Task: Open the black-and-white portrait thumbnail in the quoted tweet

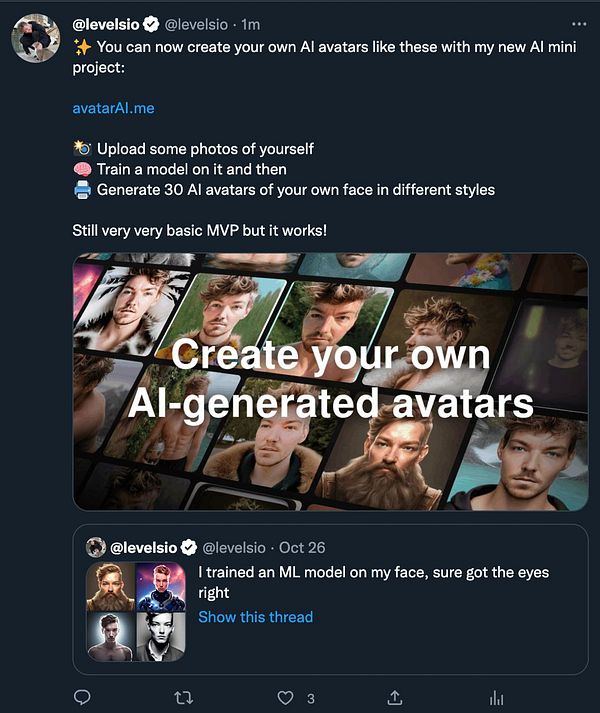Action: 161,636
